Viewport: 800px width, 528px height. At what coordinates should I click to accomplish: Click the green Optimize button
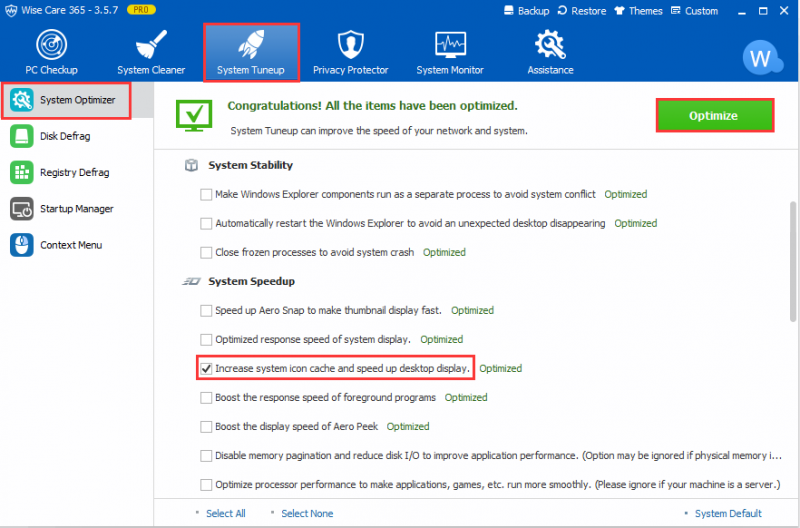[x=714, y=116]
